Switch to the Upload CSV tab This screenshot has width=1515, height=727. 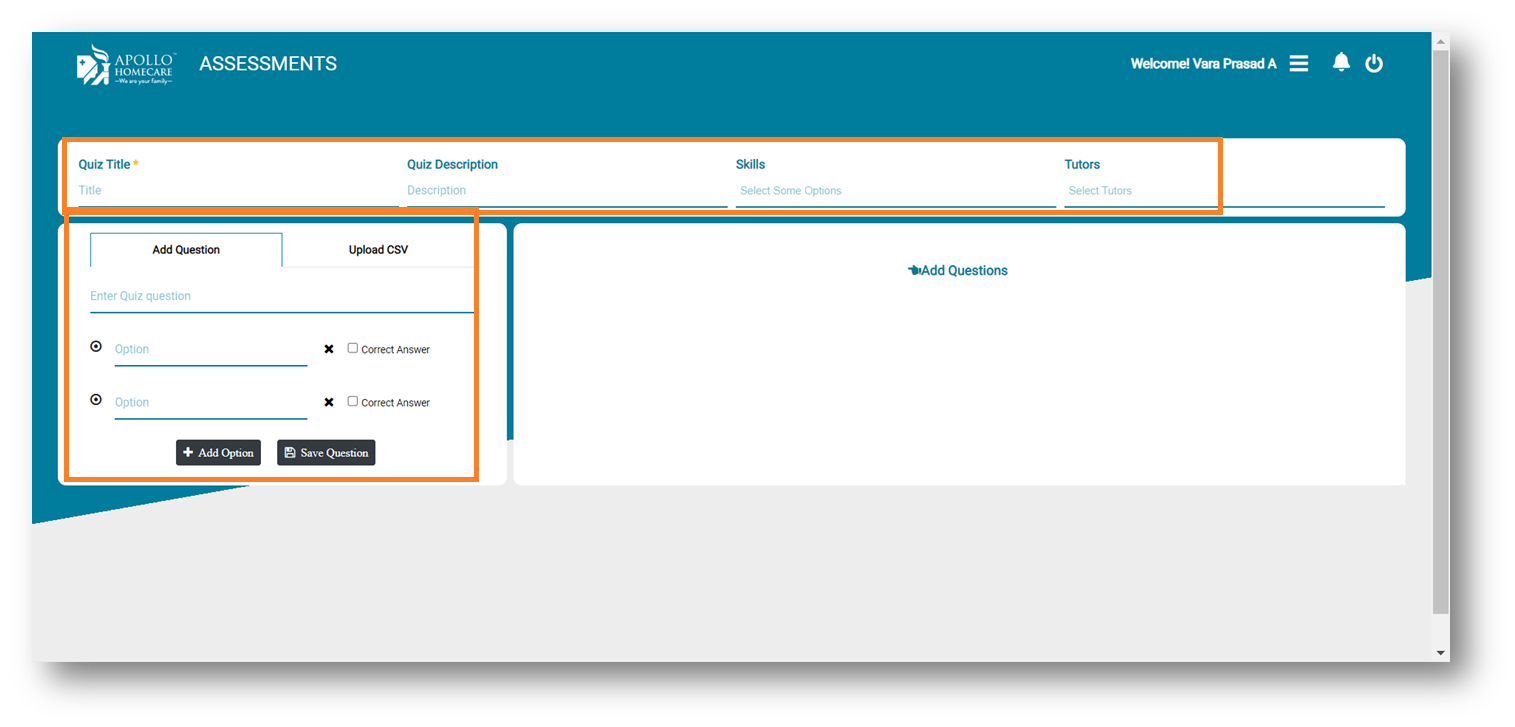point(378,250)
